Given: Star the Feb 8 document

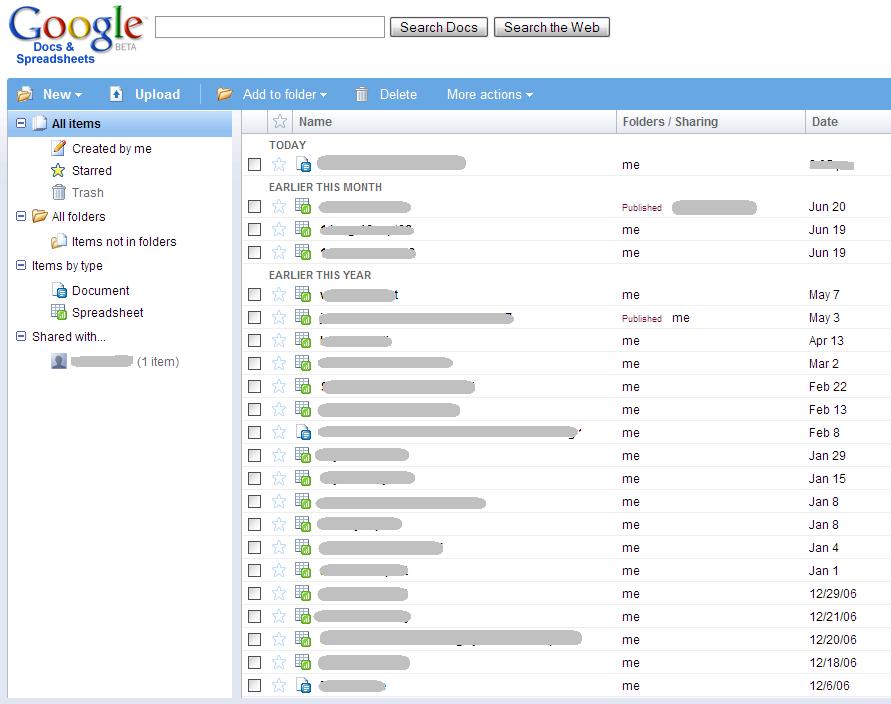Looking at the screenshot, I should (x=279, y=432).
